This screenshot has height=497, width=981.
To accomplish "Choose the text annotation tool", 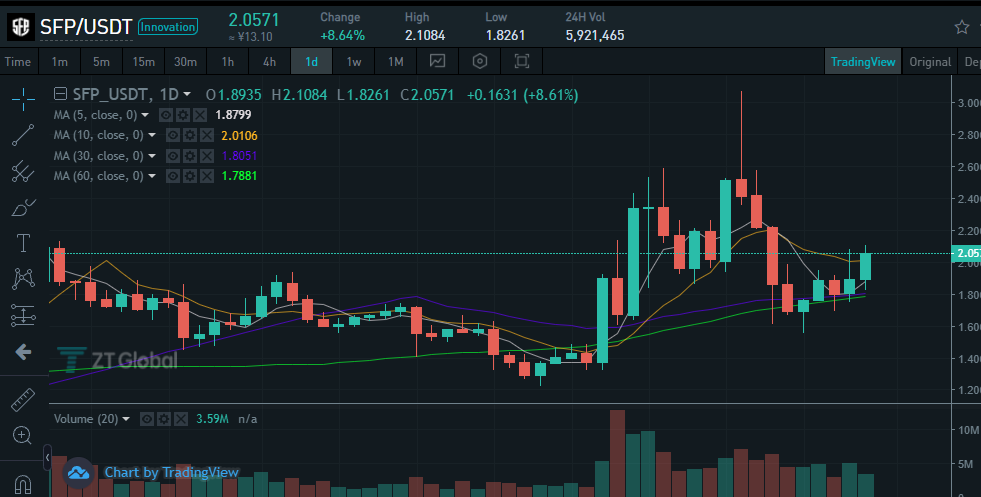I will pos(23,243).
